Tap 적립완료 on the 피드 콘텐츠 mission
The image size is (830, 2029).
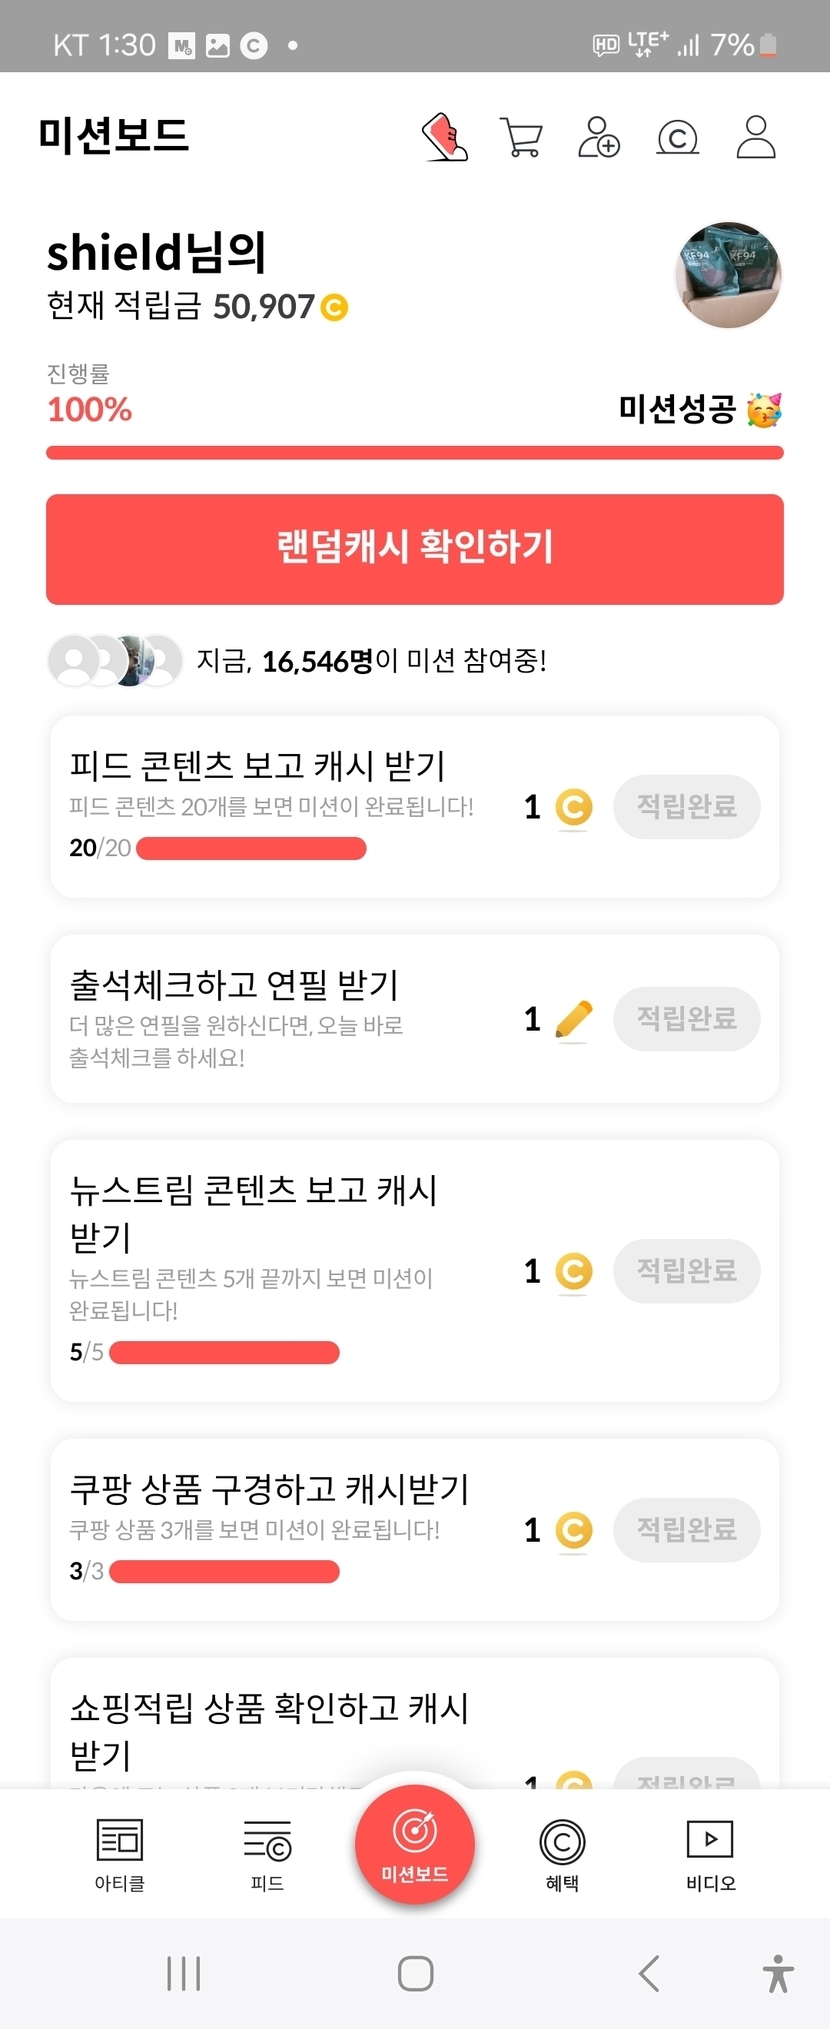coord(686,807)
